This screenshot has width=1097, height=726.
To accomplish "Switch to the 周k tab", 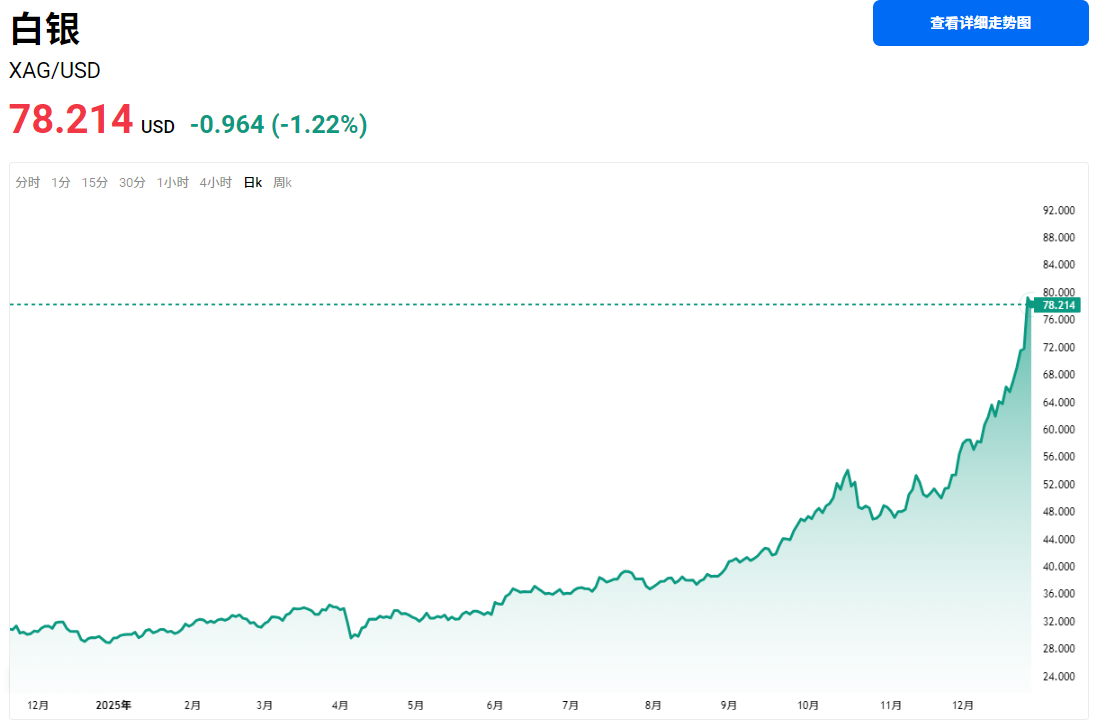I will pyautogui.click(x=281, y=182).
